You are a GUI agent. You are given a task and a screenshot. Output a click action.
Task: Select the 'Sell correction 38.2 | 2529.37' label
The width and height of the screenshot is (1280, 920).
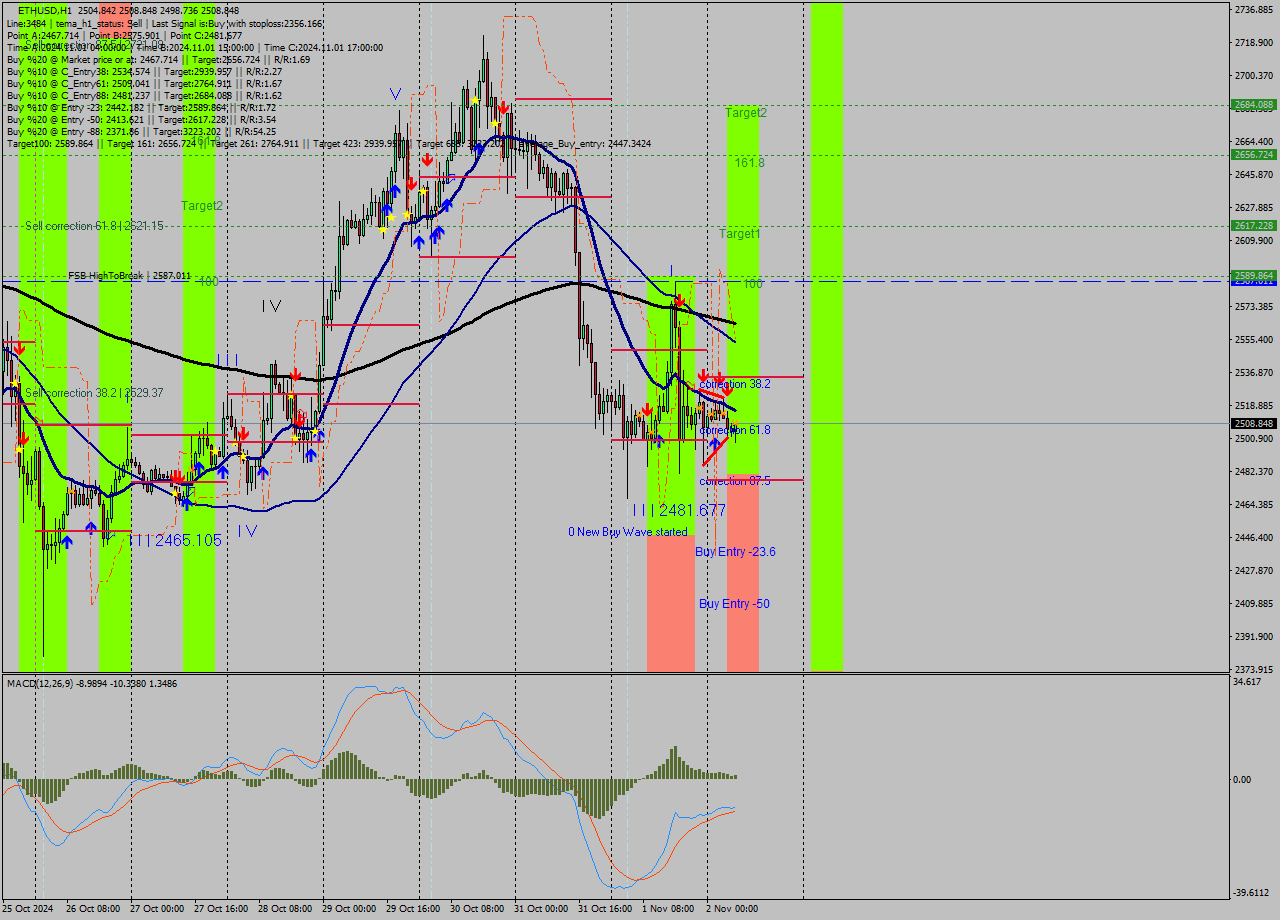(94, 393)
